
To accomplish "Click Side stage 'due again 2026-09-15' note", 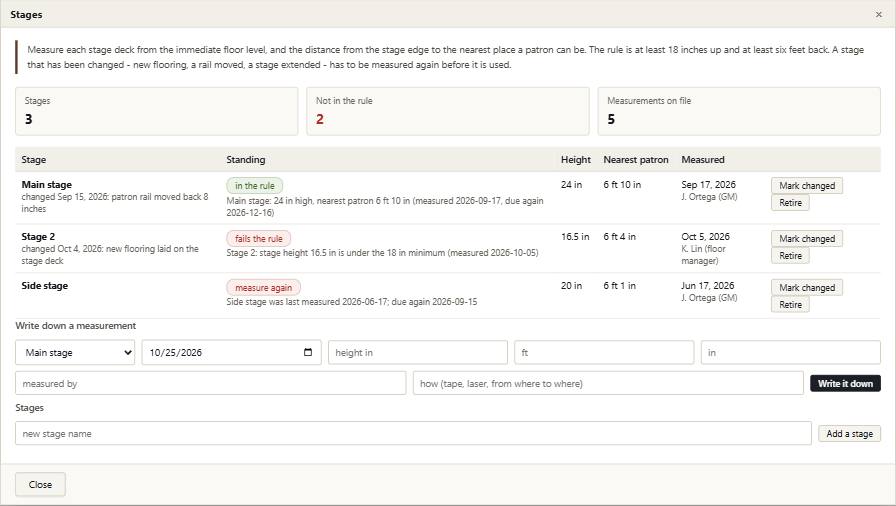I will coord(351,302).
